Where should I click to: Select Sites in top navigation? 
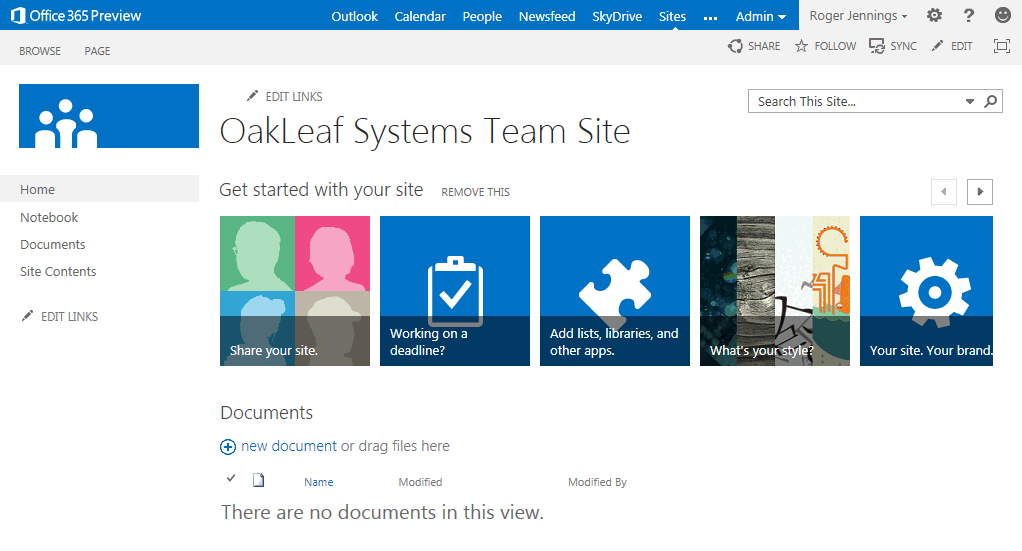click(672, 16)
